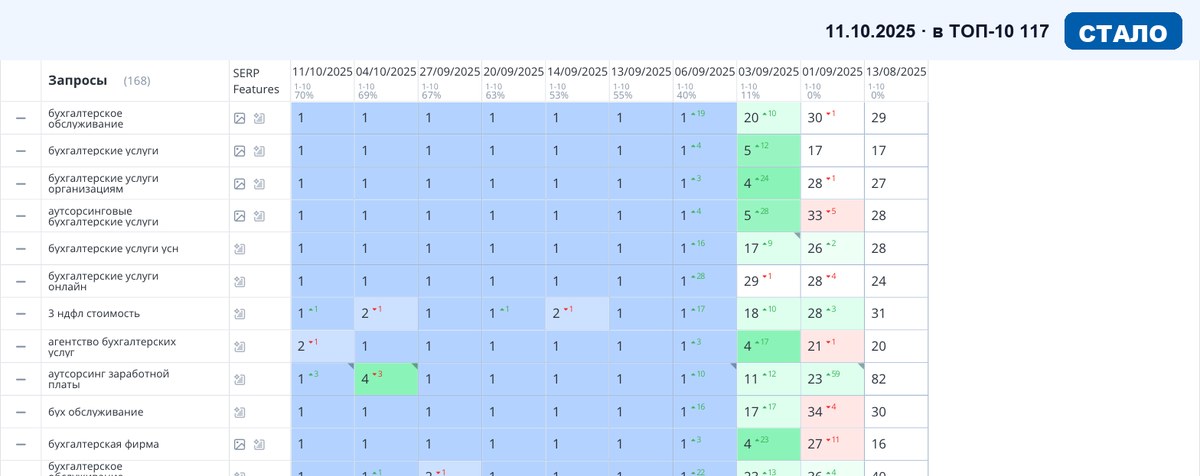Click the pink cell 34 for бух обслуживание

tap(833, 412)
